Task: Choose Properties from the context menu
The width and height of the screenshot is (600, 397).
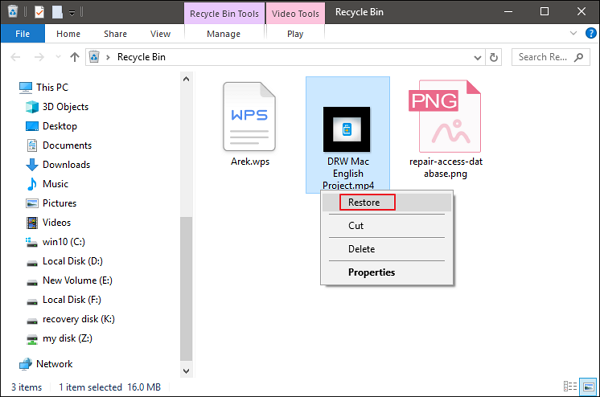Action: click(387, 272)
